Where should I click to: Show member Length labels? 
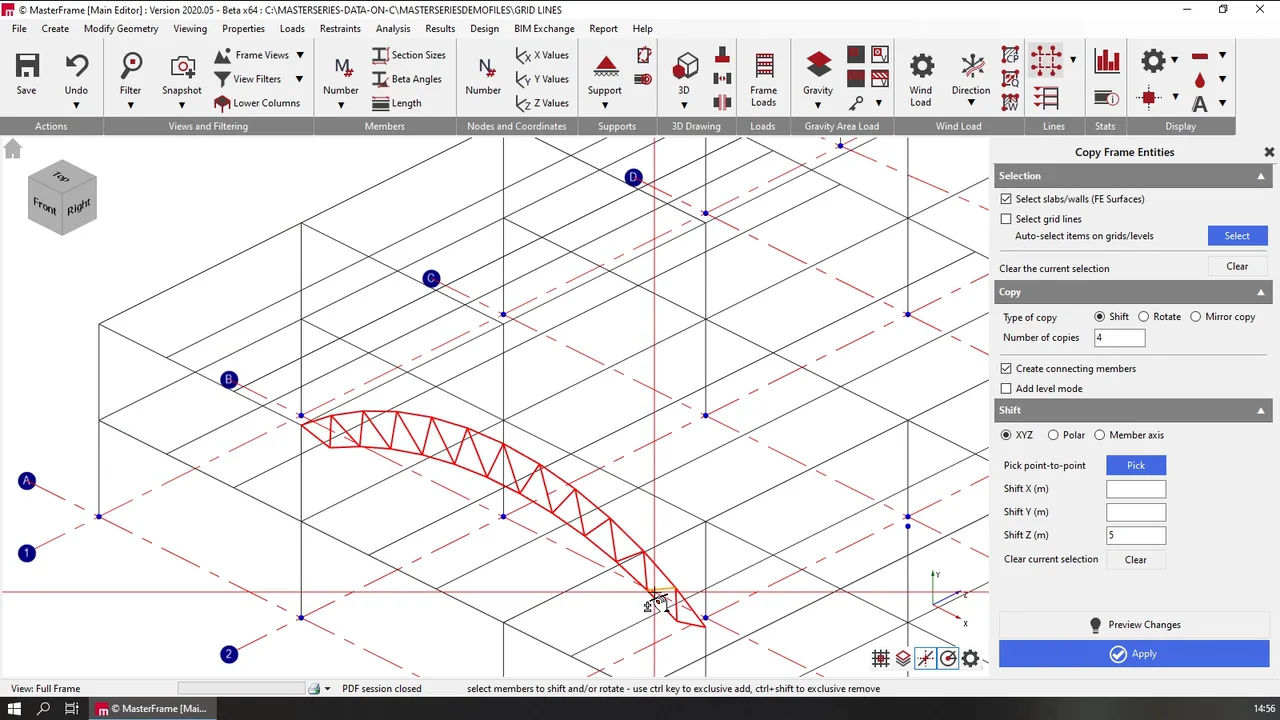coord(397,103)
